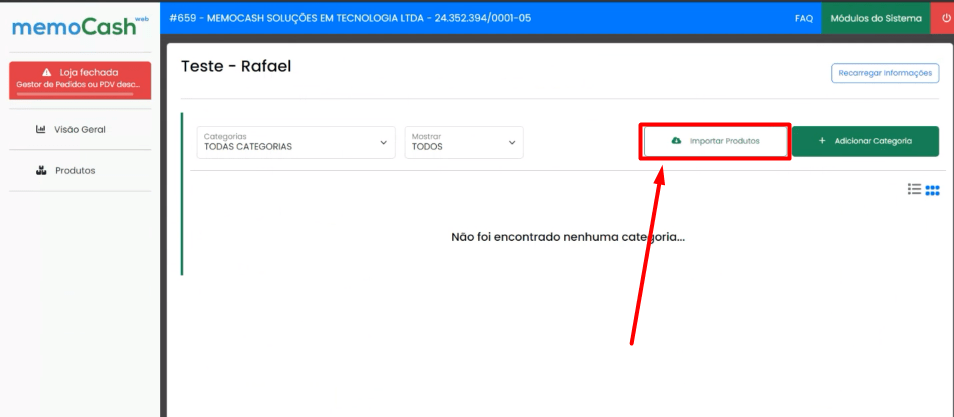Screen dimensions: 954x417
Task: Click the Adicionar Categoria button
Action: point(865,141)
